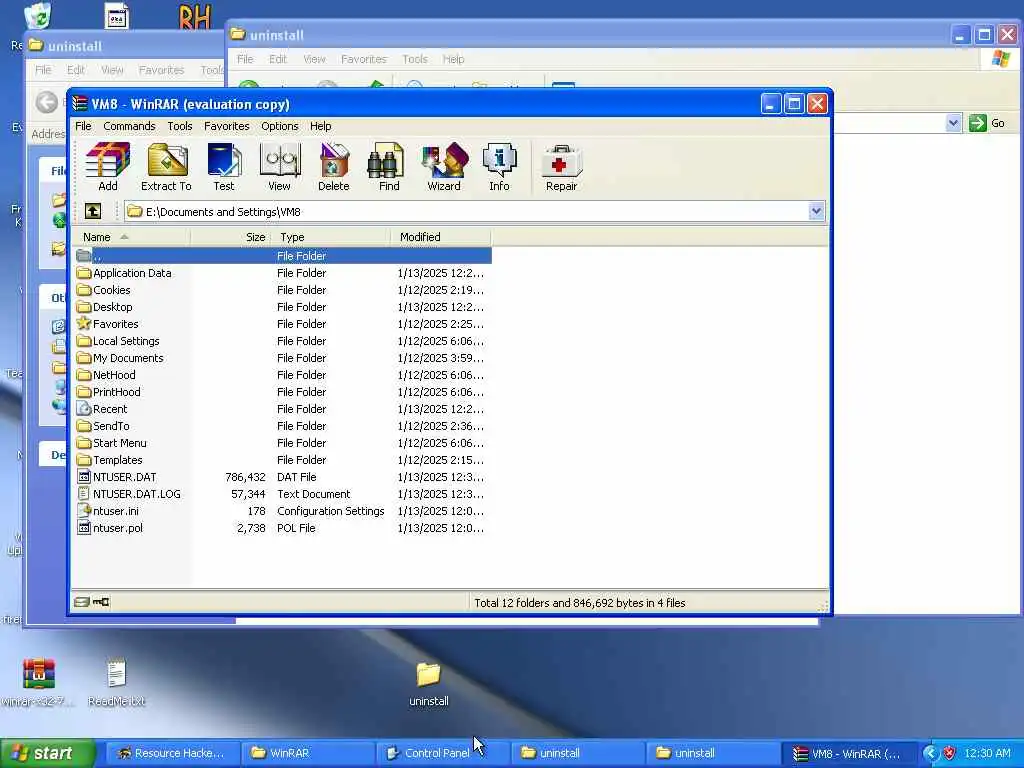Screen dimensions: 1024x768
Task: Select the Application Data folder icon
Action: coord(84,273)
